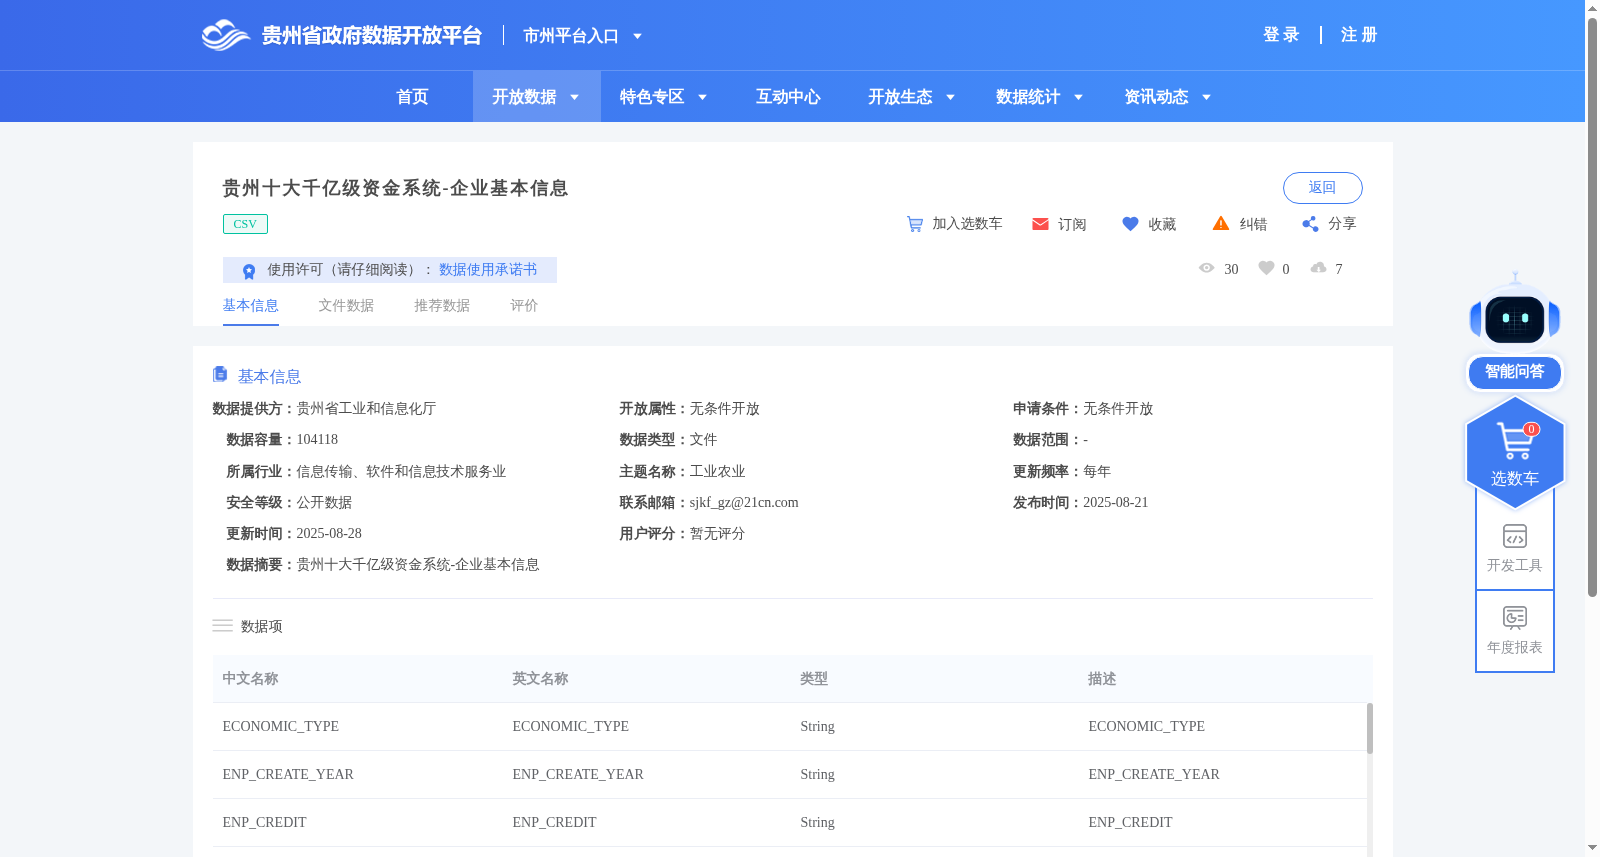
Task: Click the 数据容量 value 104118
Action: [317, 440]
